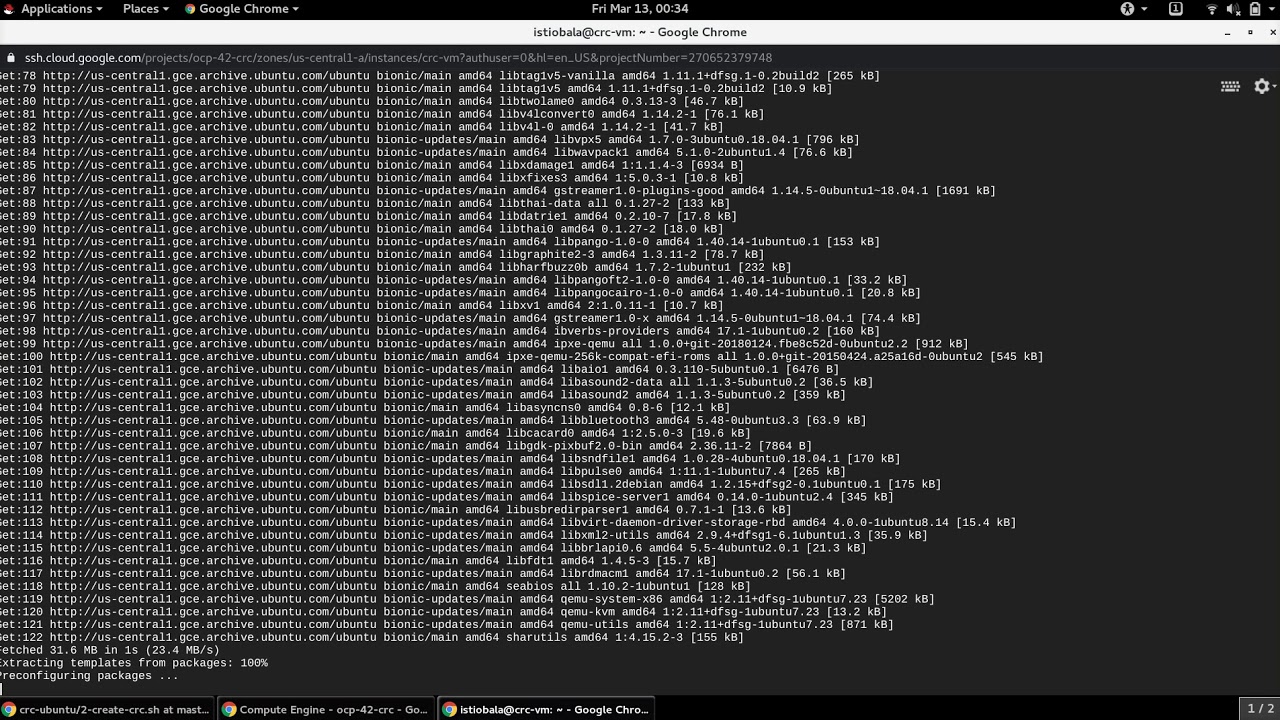This screenshot has width=1280, height=720.
Task: Open the clock showing Fri Mar 13, 00:34
Action: (640, 8)
